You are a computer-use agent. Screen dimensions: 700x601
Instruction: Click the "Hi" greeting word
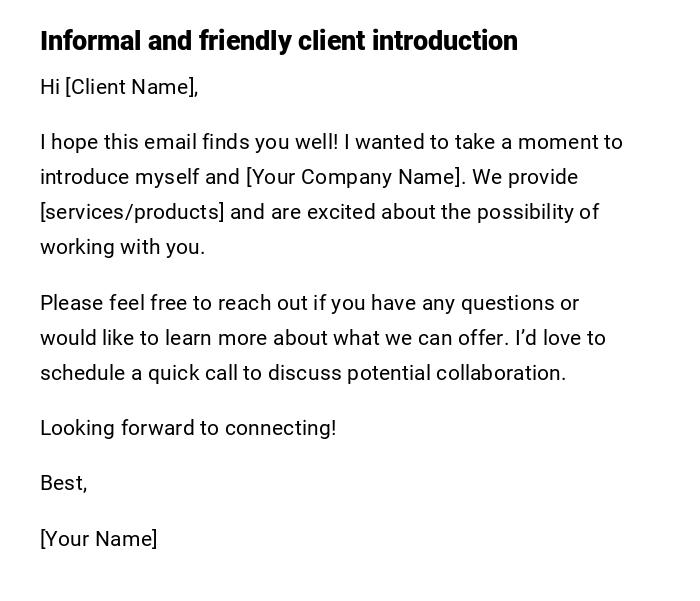pyautogui.click(x=50, y=87)
